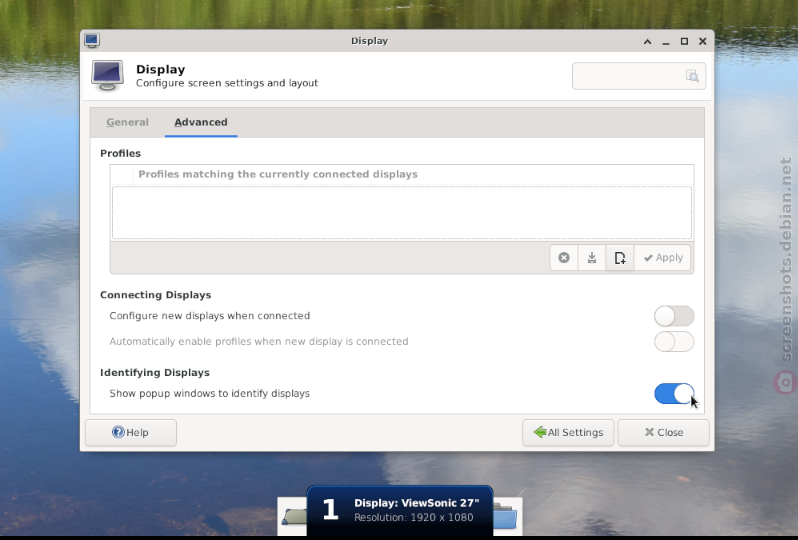This screenshot has height=540, width=798.
Task: Roll up window using titlebar arrow
Action: click(647, 41)
